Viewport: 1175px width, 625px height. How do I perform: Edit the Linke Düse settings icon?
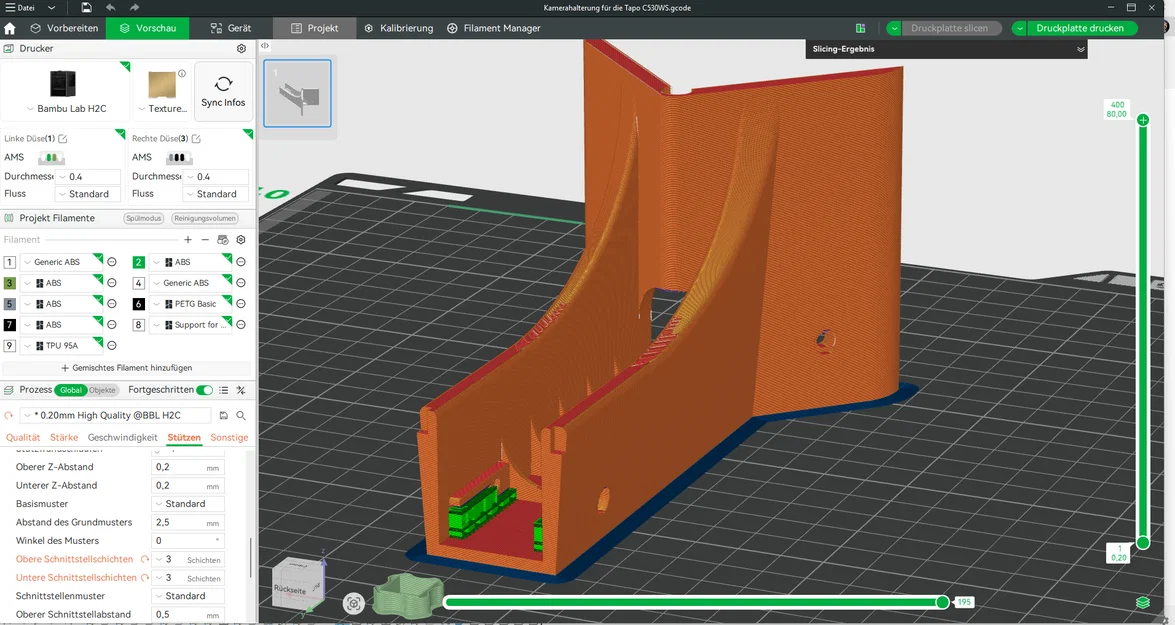(63, 139)
